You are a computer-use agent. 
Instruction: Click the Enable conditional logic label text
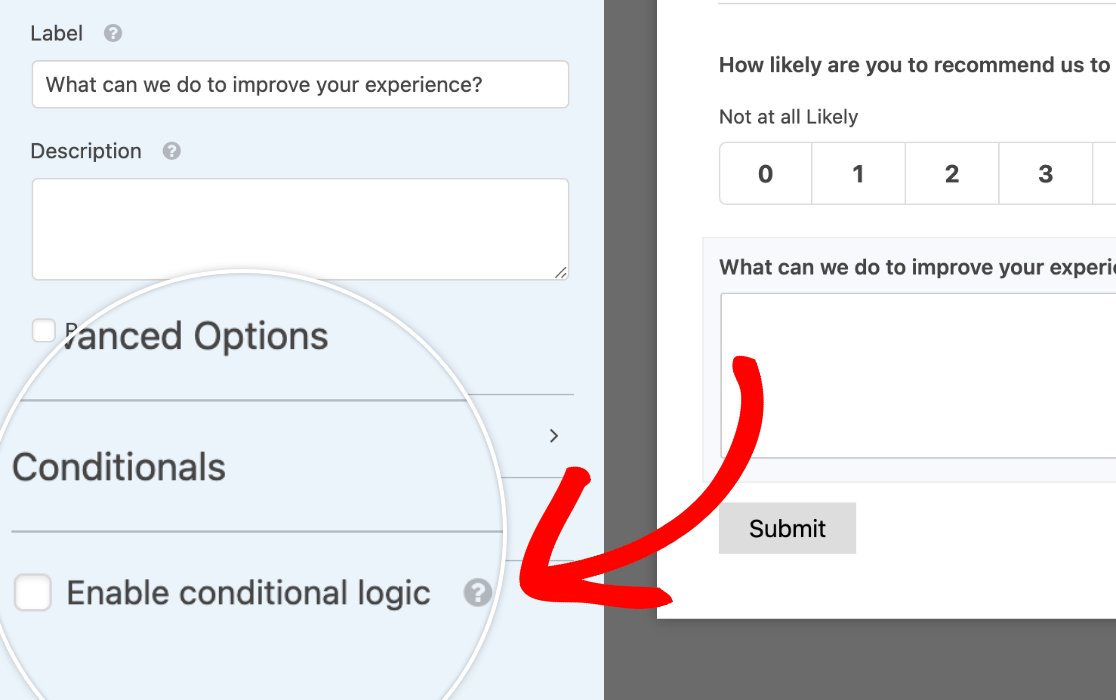(x=248, y=593)
